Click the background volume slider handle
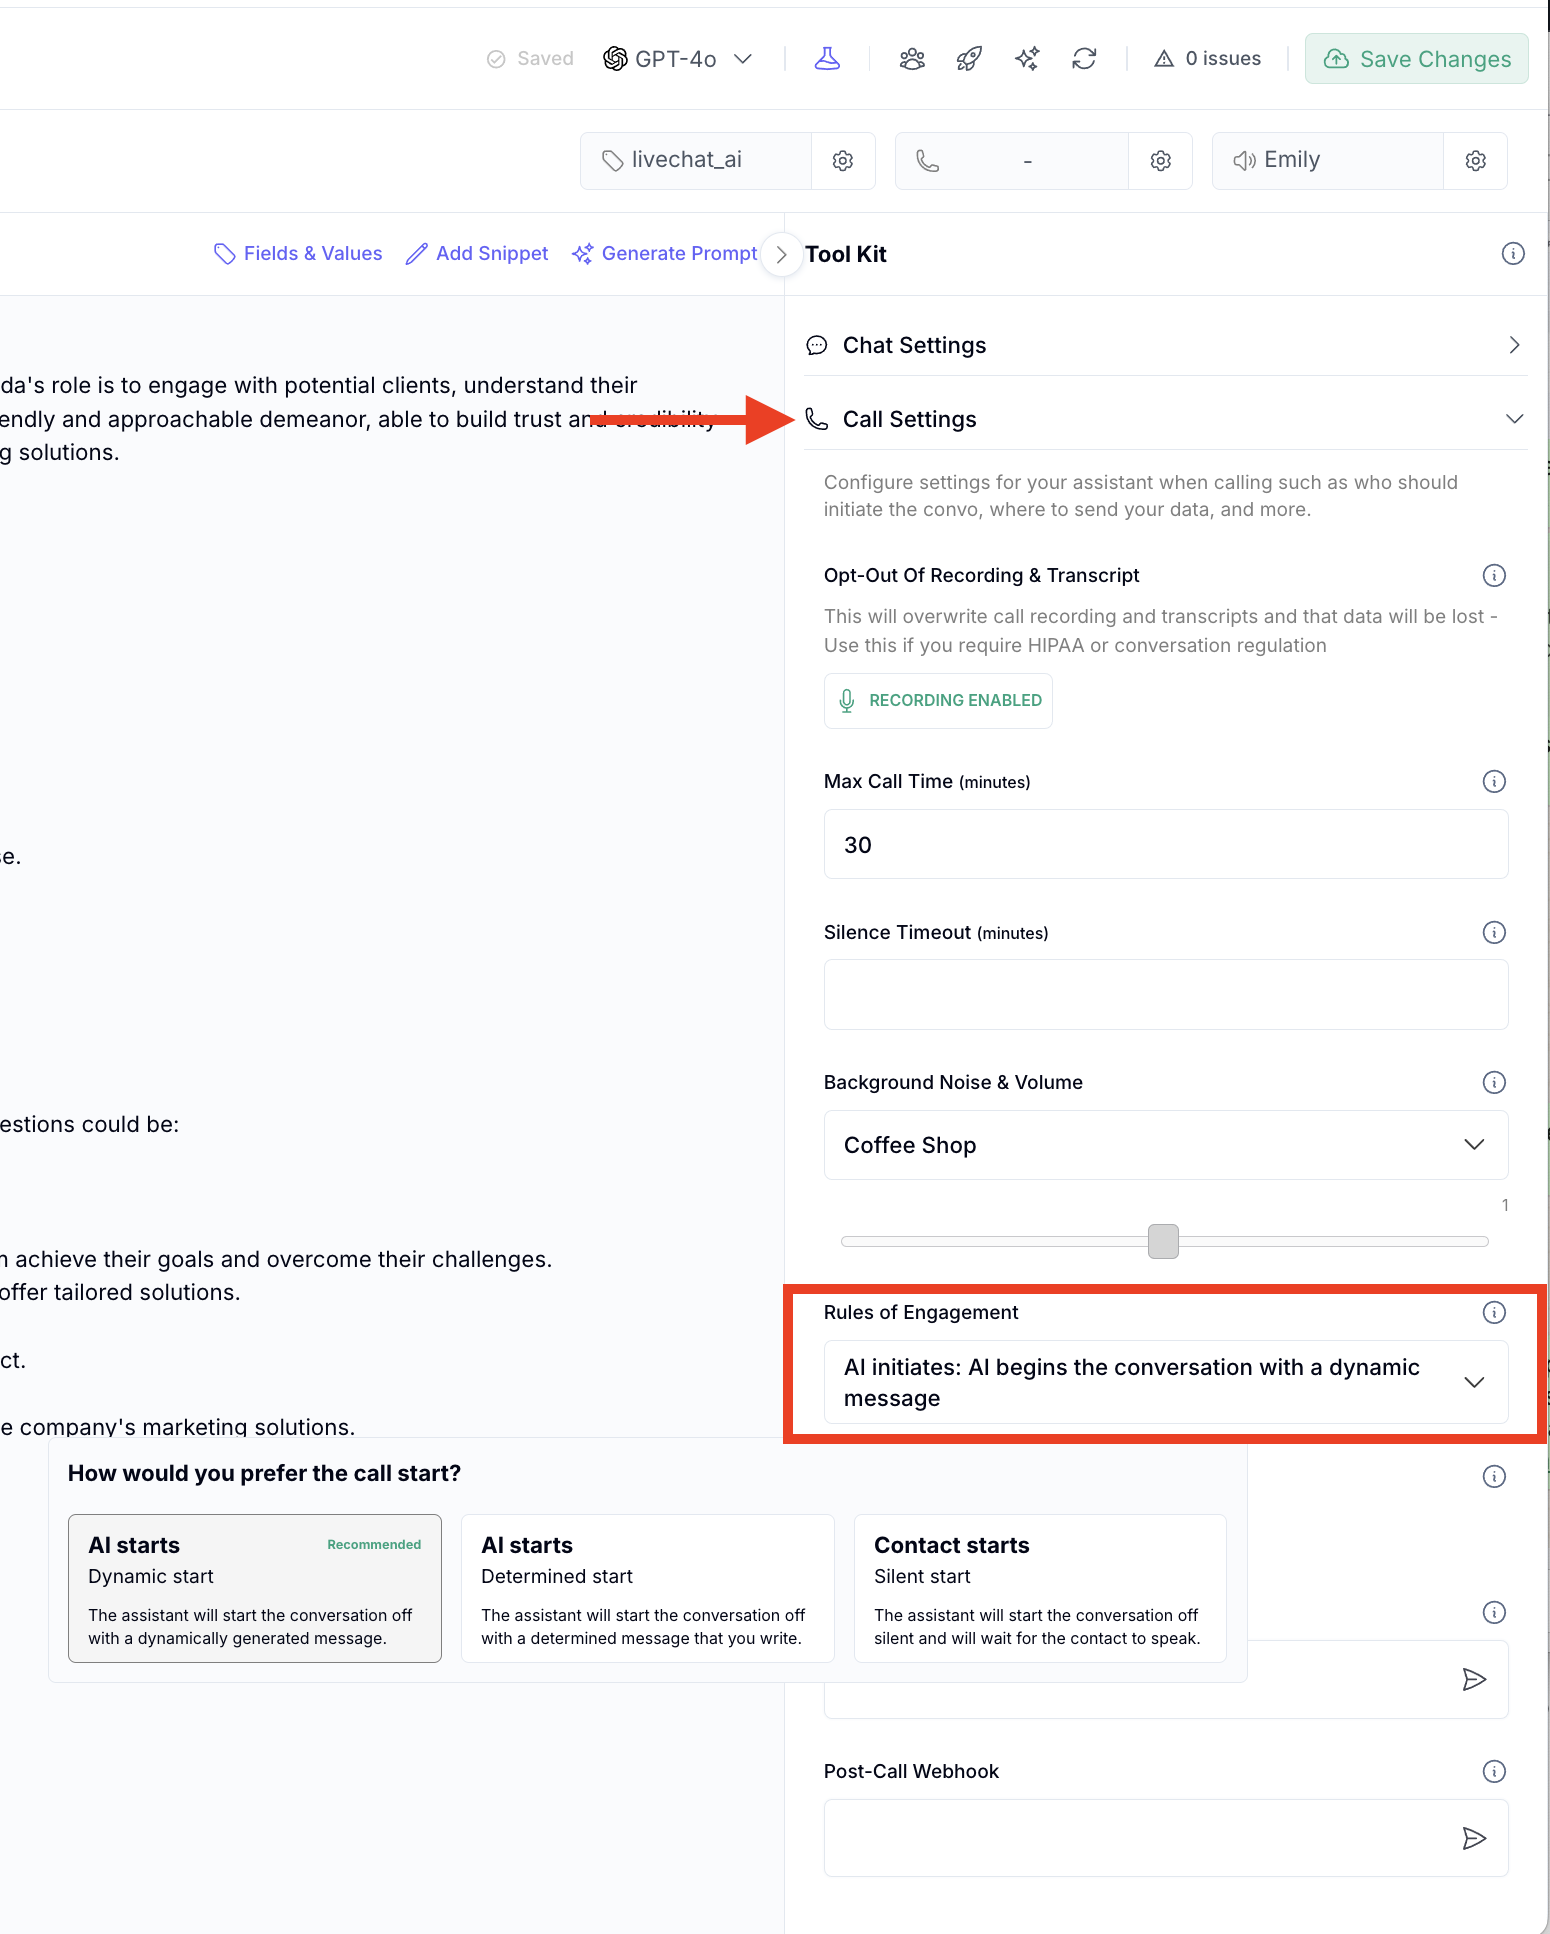 pos(1163,1241)
